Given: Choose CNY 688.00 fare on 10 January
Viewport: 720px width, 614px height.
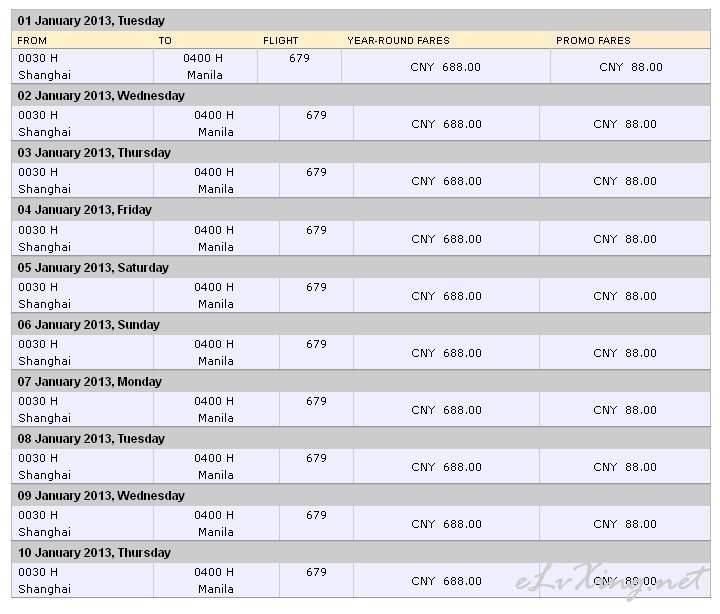Looking at the screenshot, I should tap(446, 581).
